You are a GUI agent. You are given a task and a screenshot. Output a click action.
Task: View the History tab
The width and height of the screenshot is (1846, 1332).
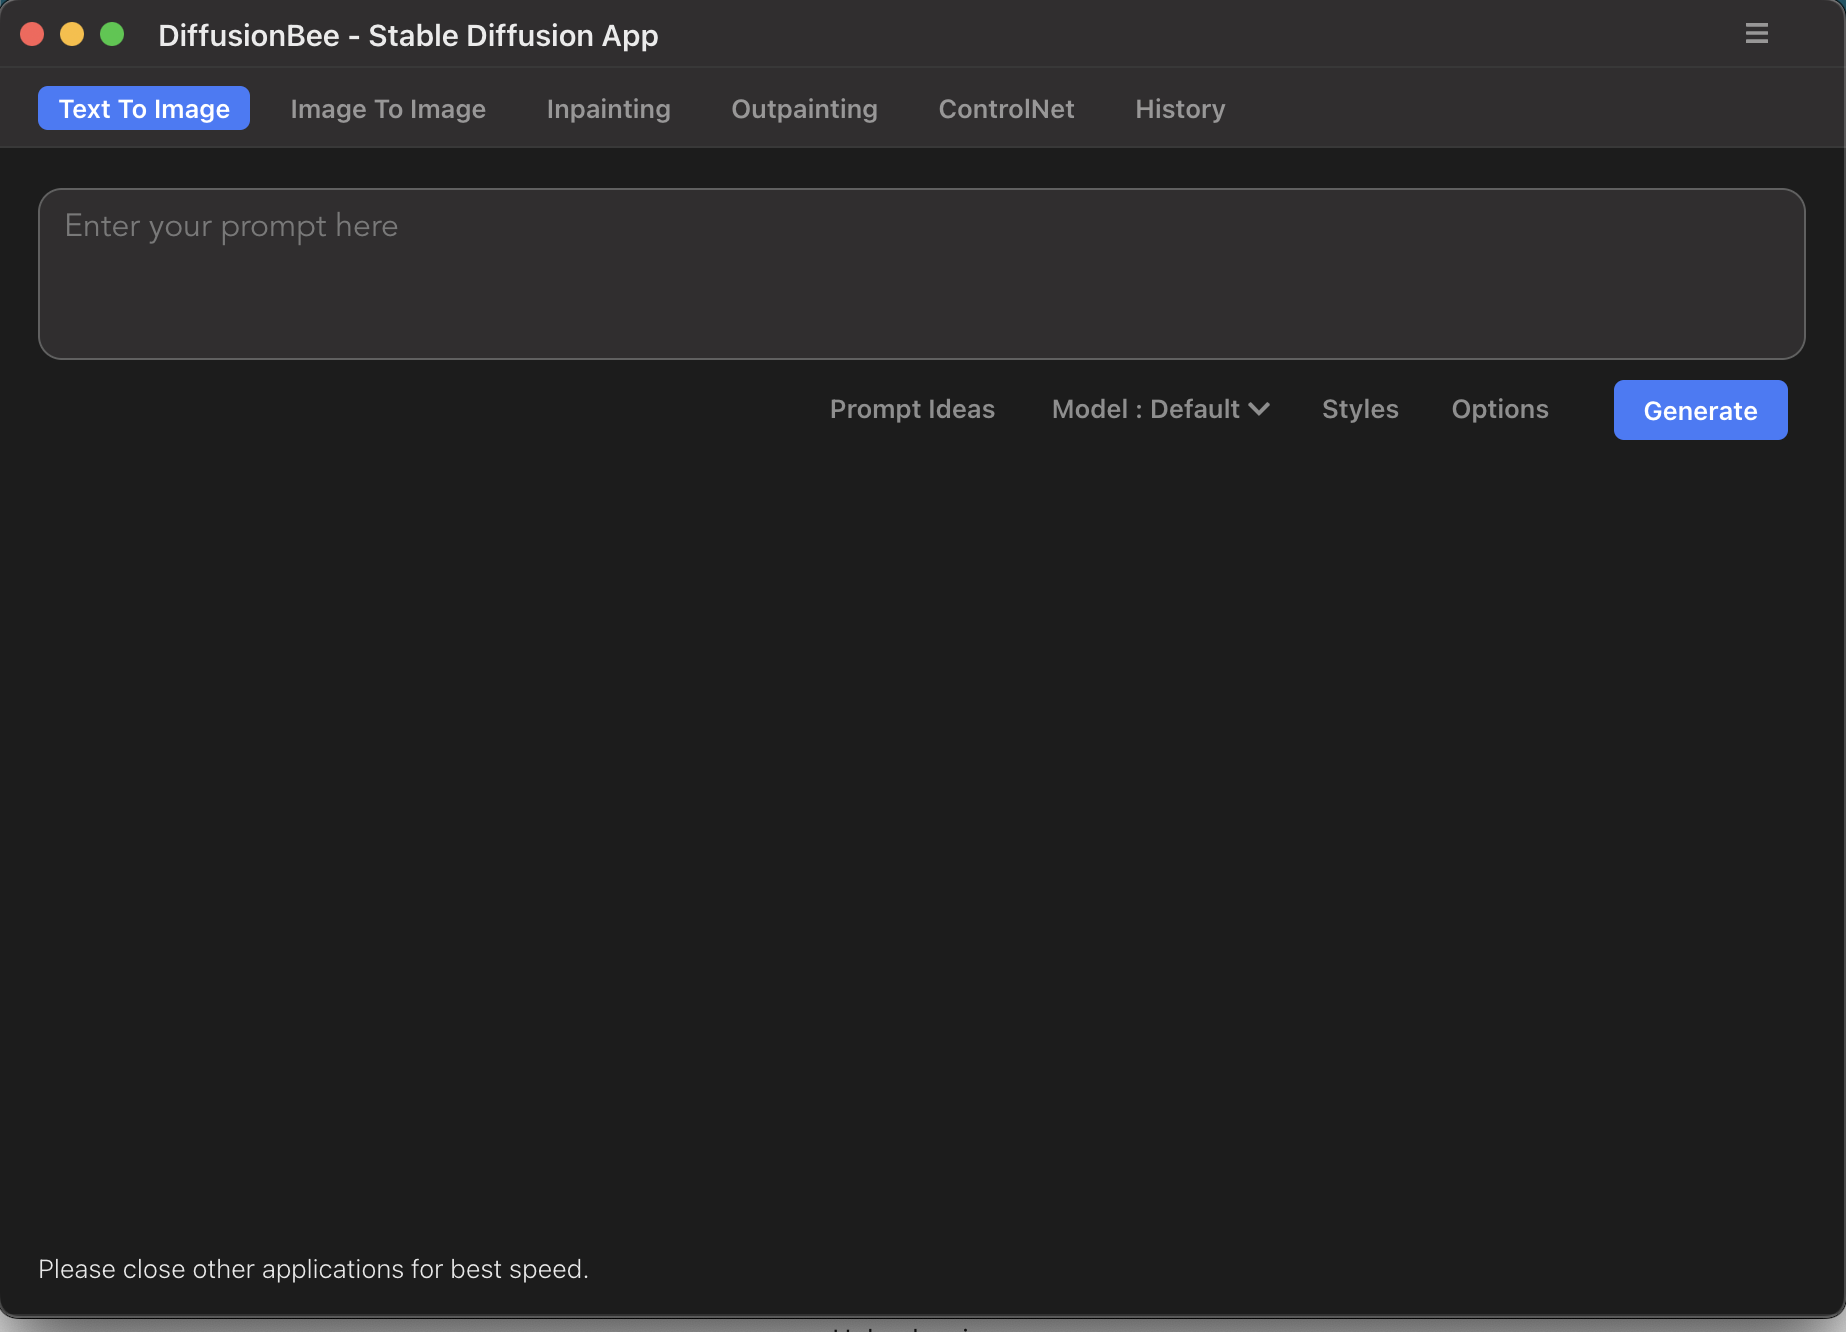pos(1180,108)
